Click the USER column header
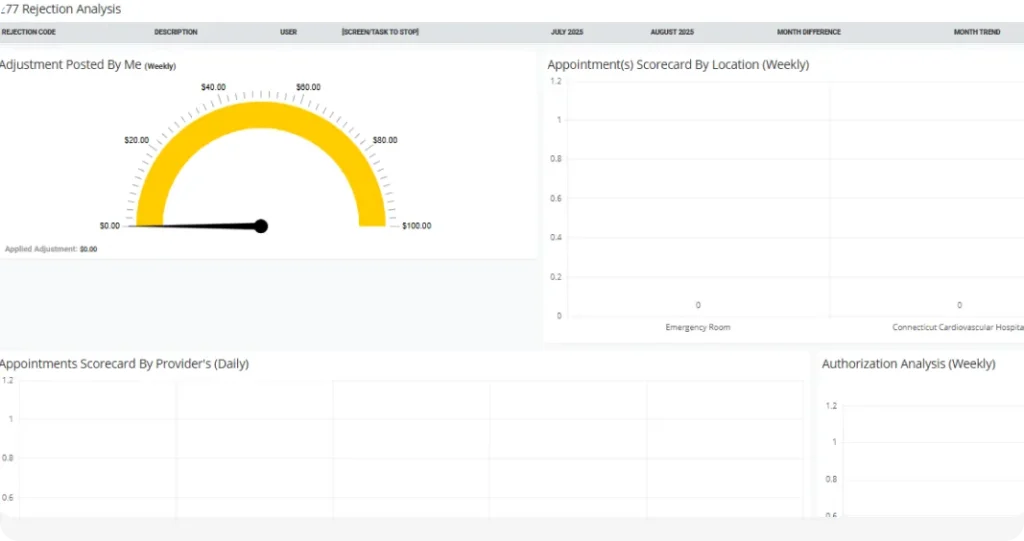 click(289, 32)
